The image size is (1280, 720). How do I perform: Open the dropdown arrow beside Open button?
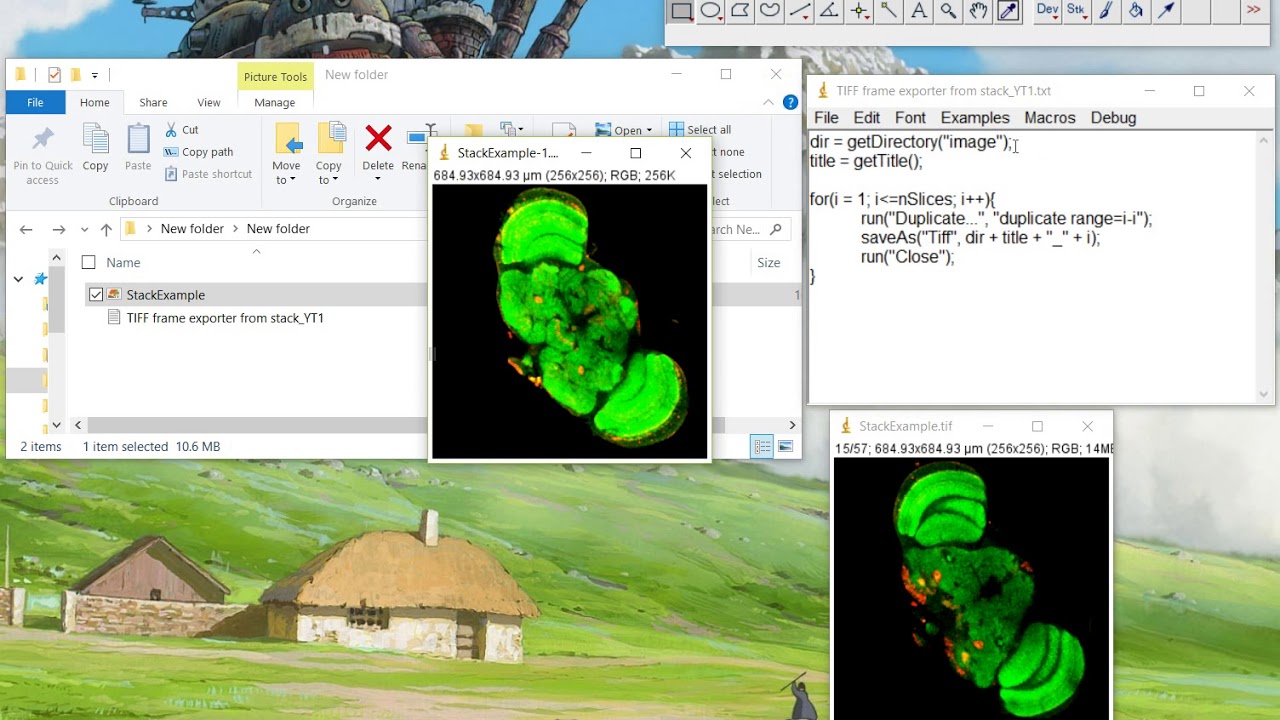point(649,130)
